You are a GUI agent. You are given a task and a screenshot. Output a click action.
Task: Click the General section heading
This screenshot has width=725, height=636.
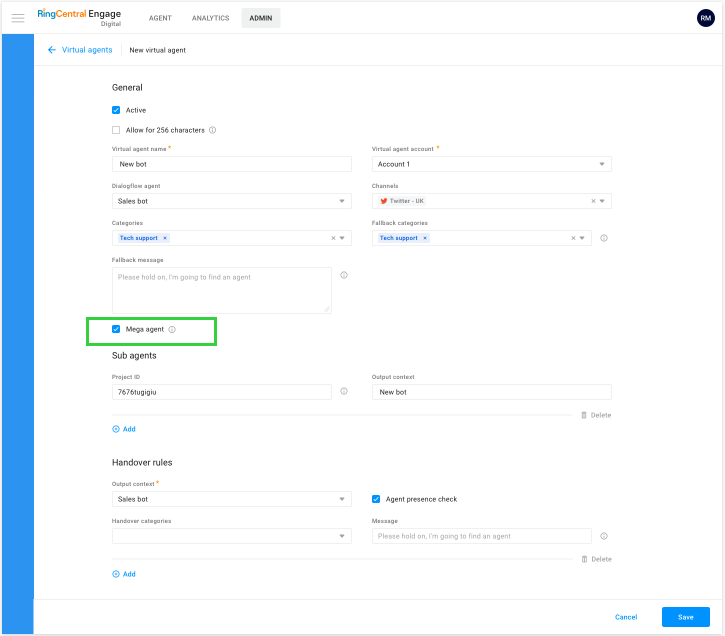pos(127,87)
